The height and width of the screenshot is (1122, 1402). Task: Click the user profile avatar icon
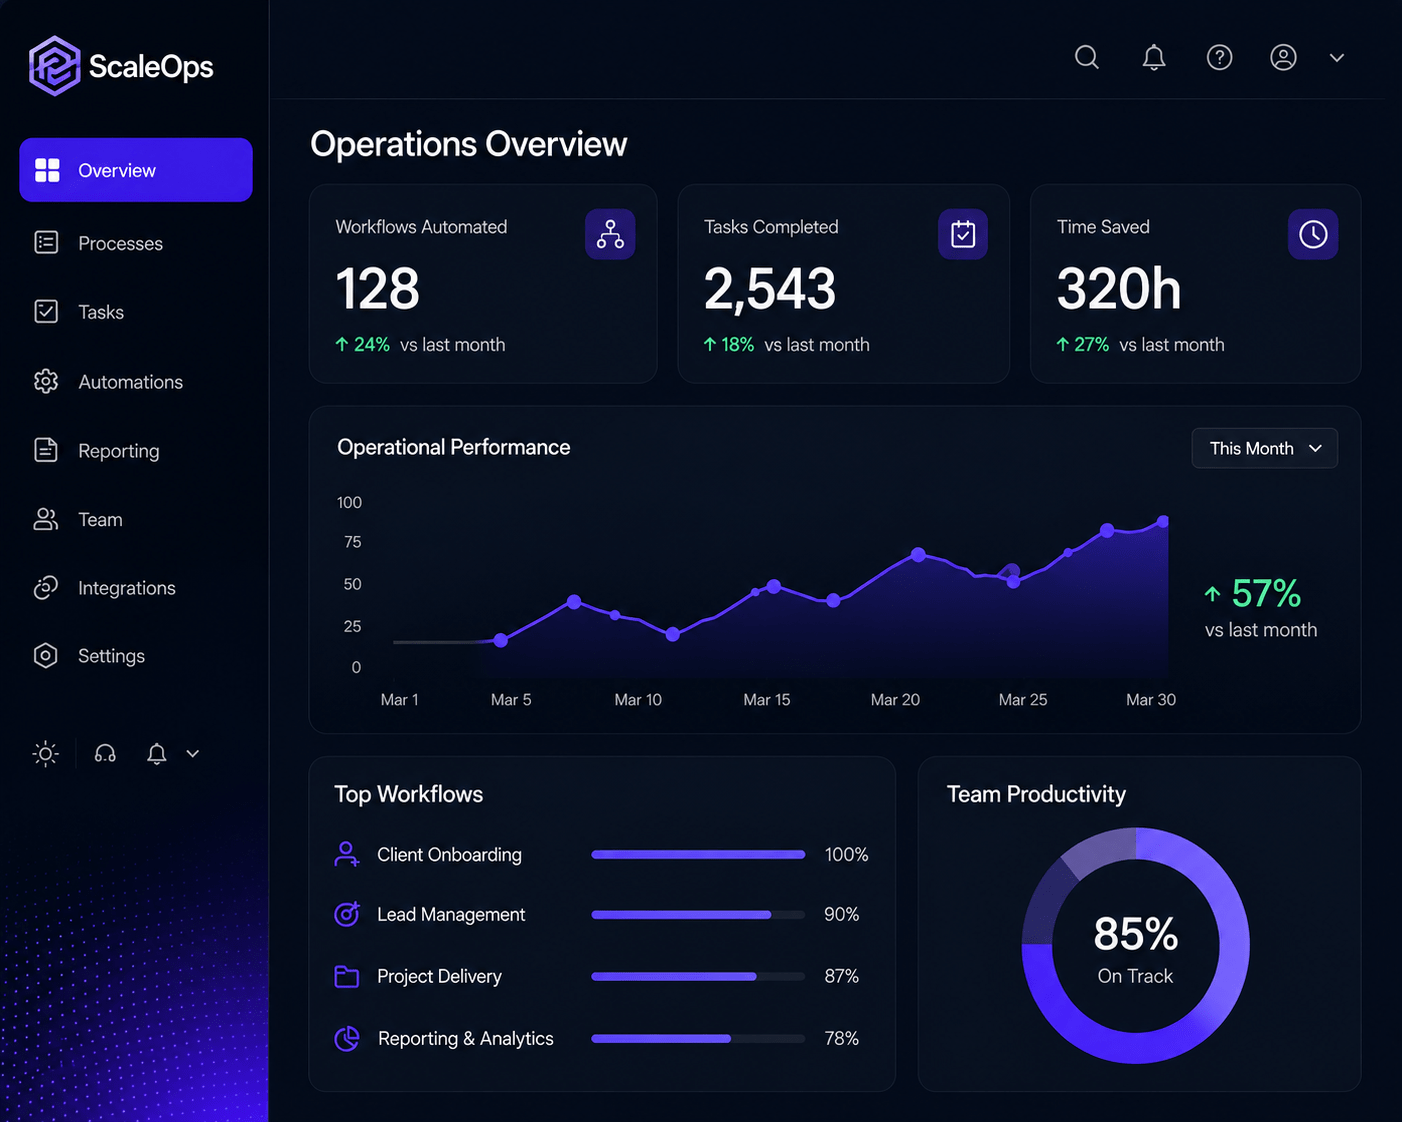coord(1283,58)
